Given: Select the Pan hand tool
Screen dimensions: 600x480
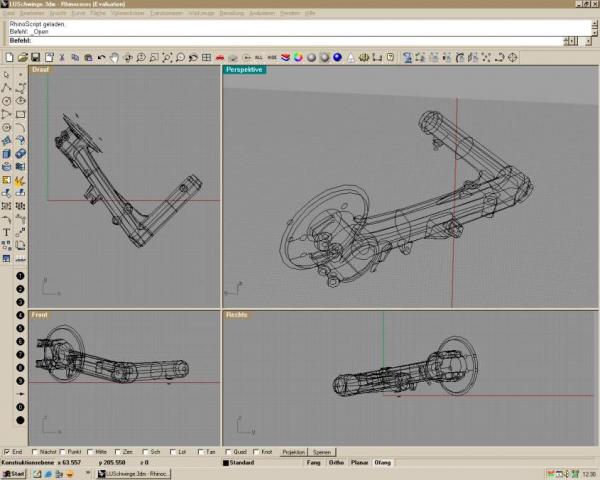Looking at the screenshot, I should click(114, 57).
